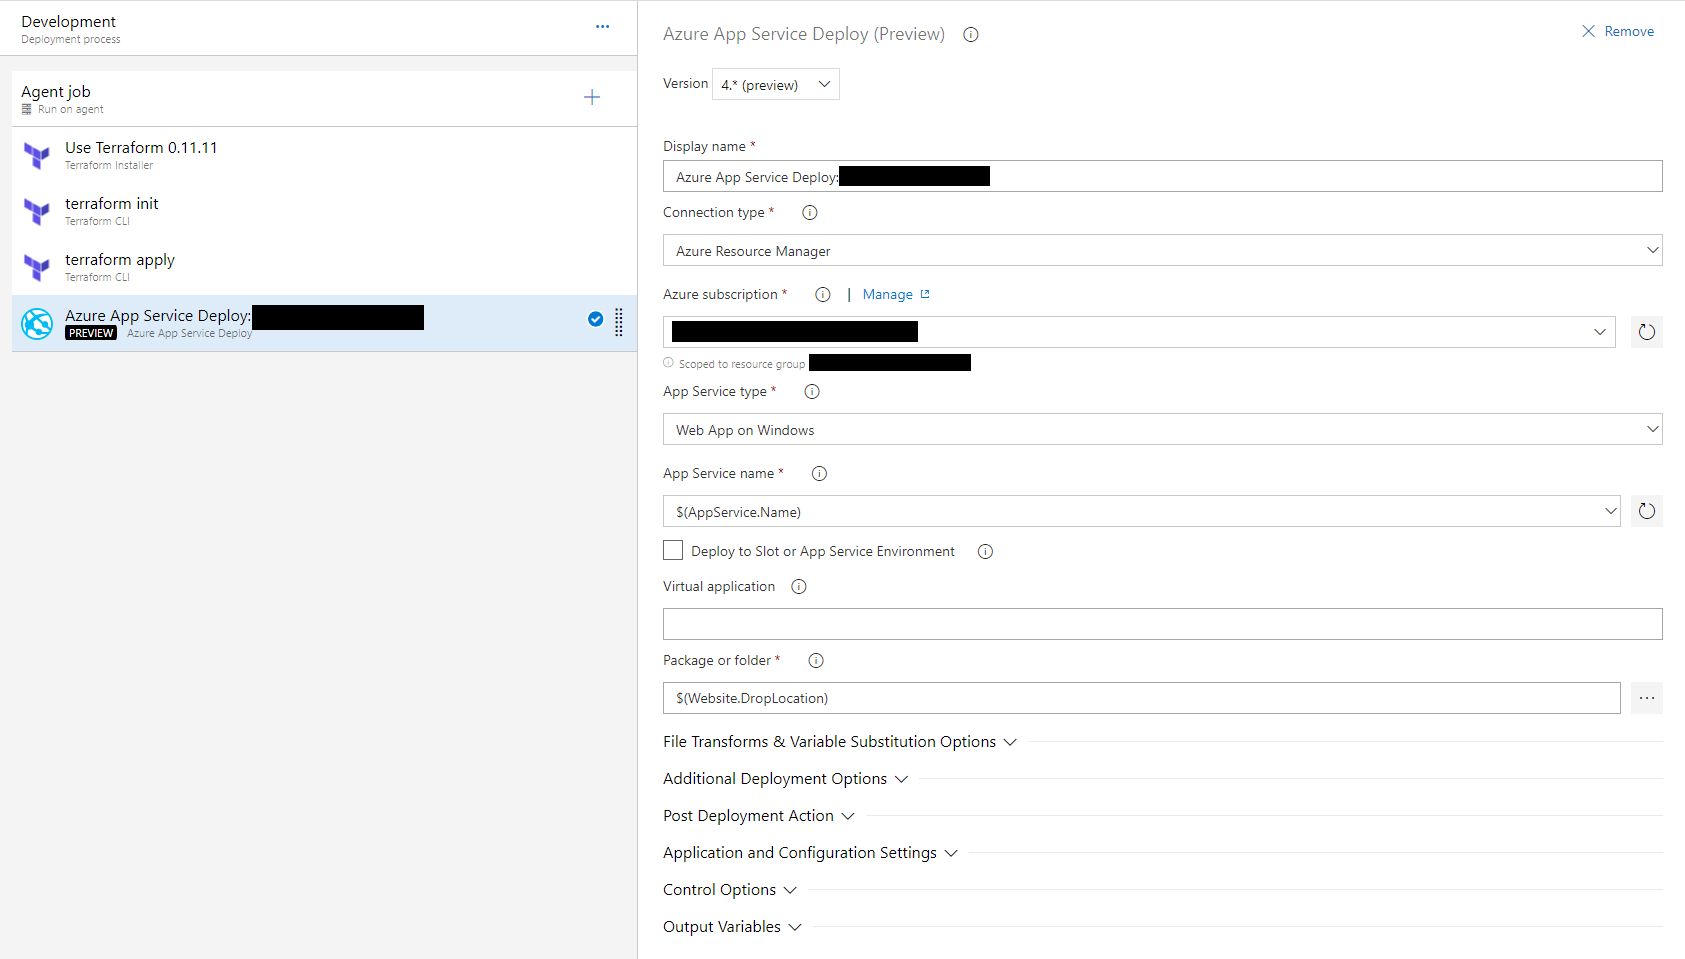The width and height of the screenshot is (1685, 959).
Task: Refresh the App Service name list
Action: [1647, 511]
